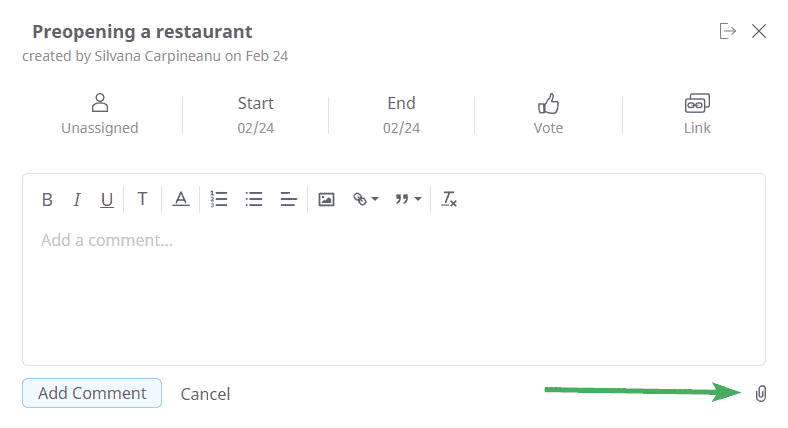Expand the link insert dropdown
788x428 pixels.
pos(365,199)
